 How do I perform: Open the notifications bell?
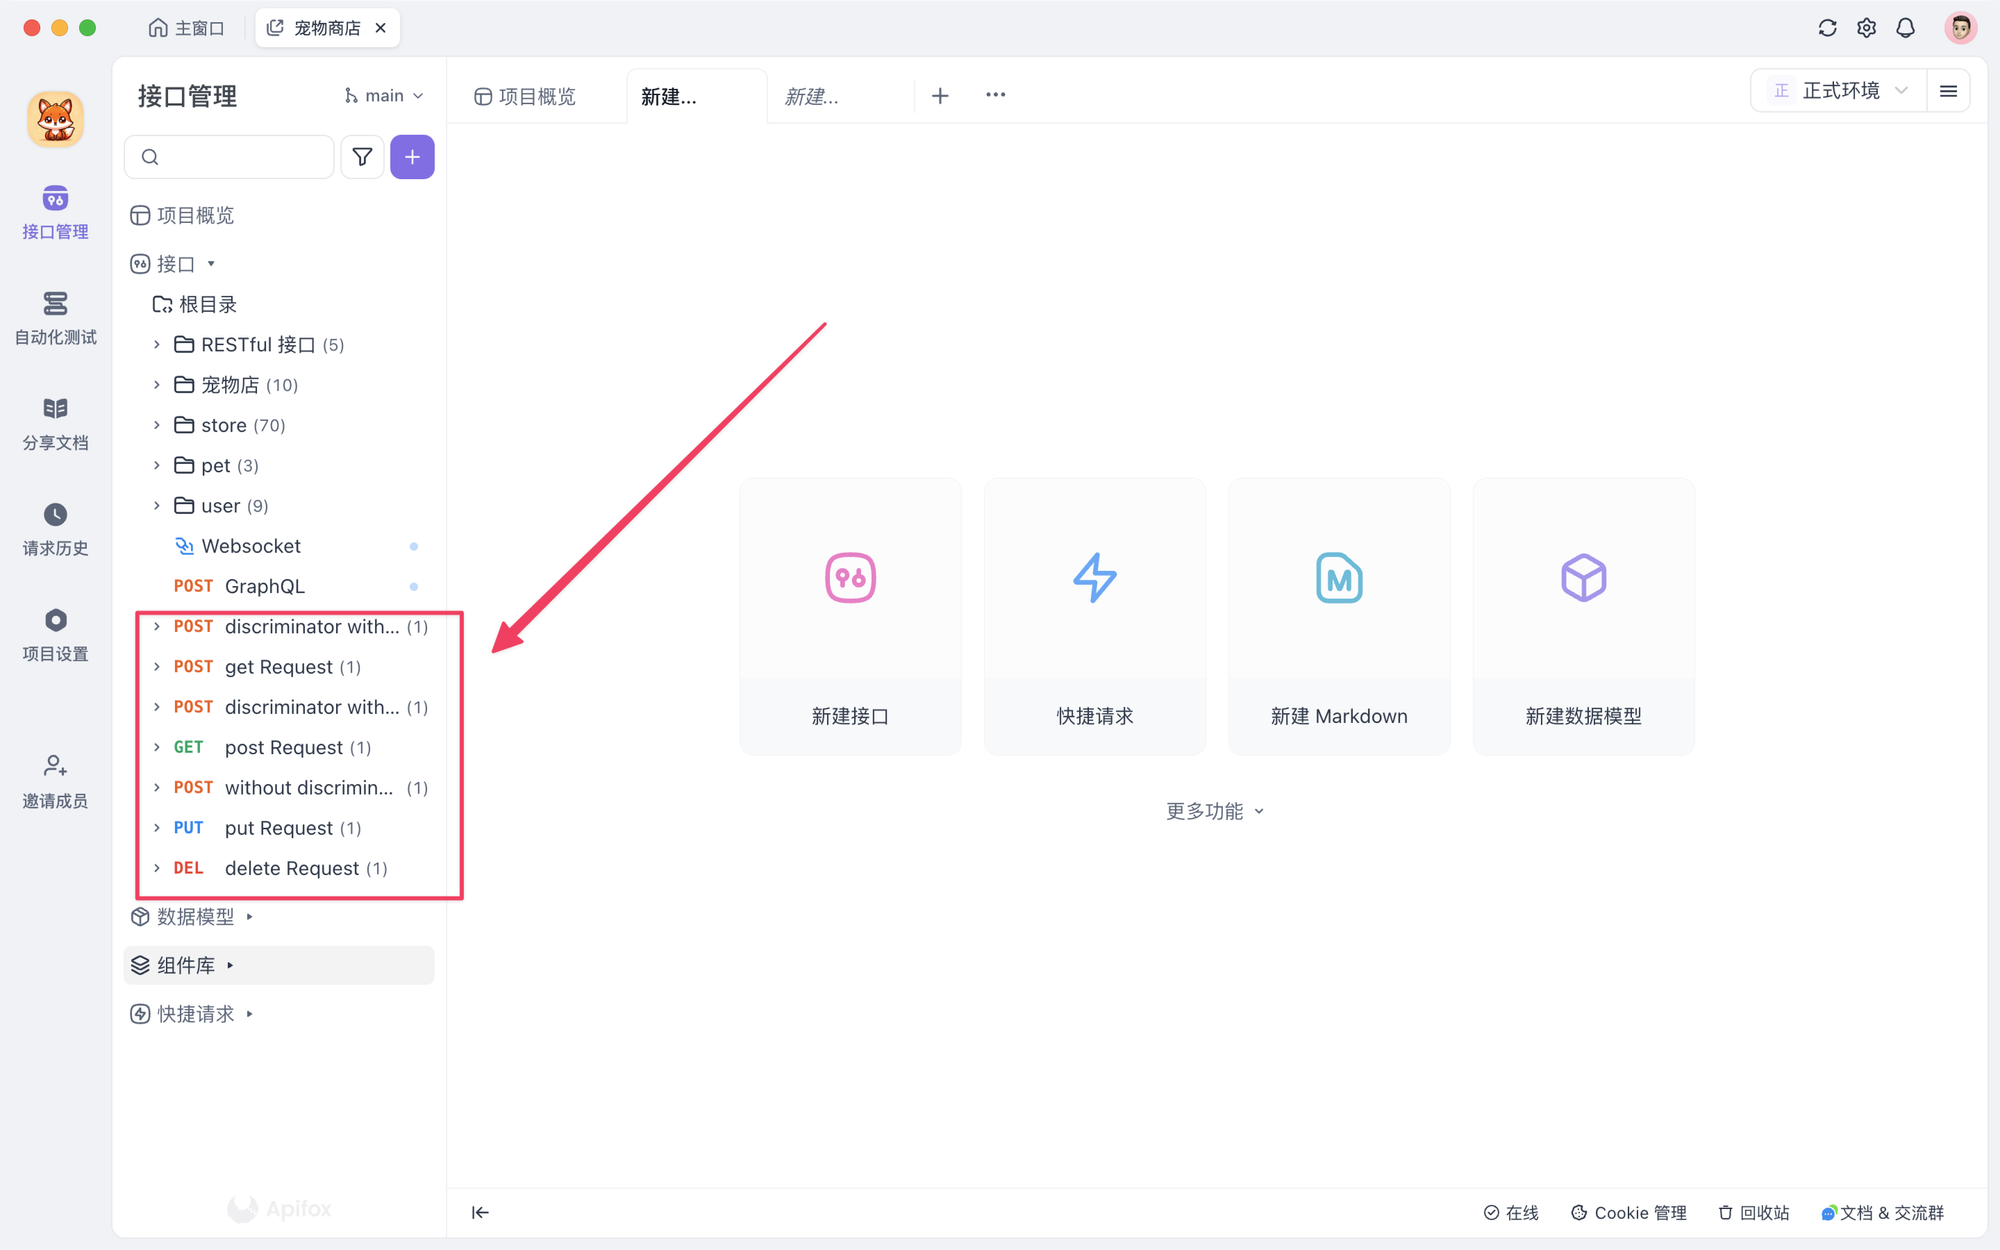click(x=1905, y=28)
